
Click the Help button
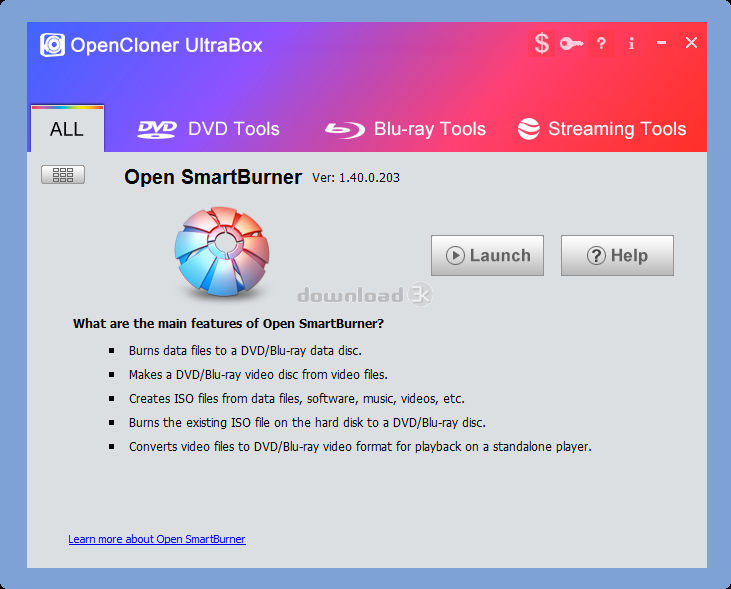617,256
